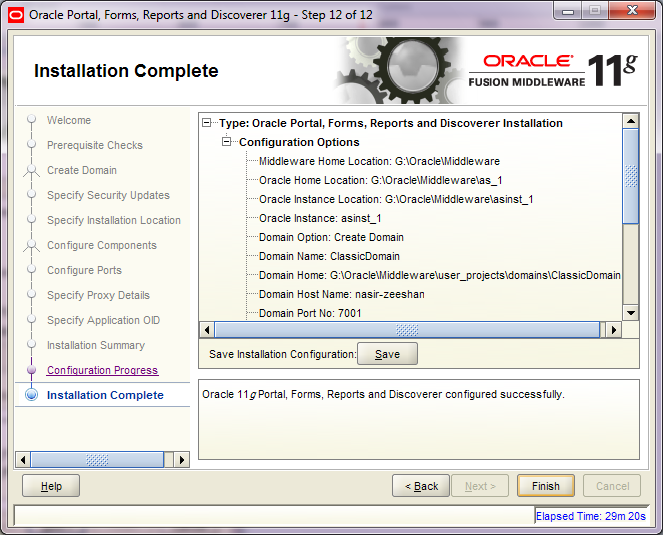Image resolution: width=663 pixels, height=535 pixels.
Task: Select 'Domain Name: ClassicDomain' row
Action: pos(329,256)
